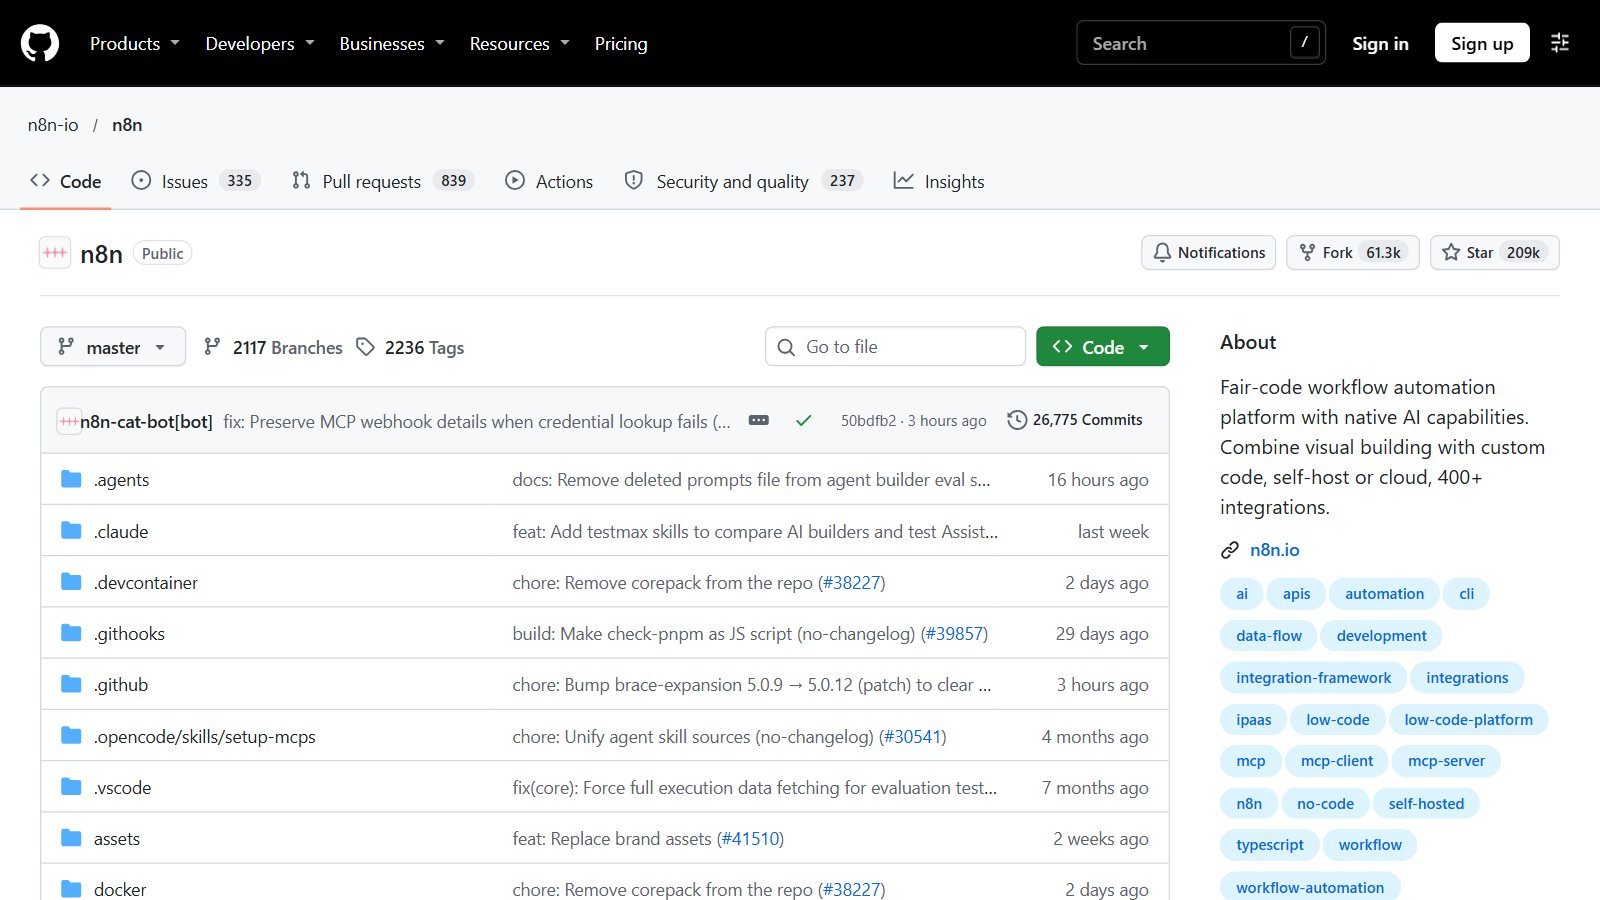Click the commit history clock icon

(1017, 420)
